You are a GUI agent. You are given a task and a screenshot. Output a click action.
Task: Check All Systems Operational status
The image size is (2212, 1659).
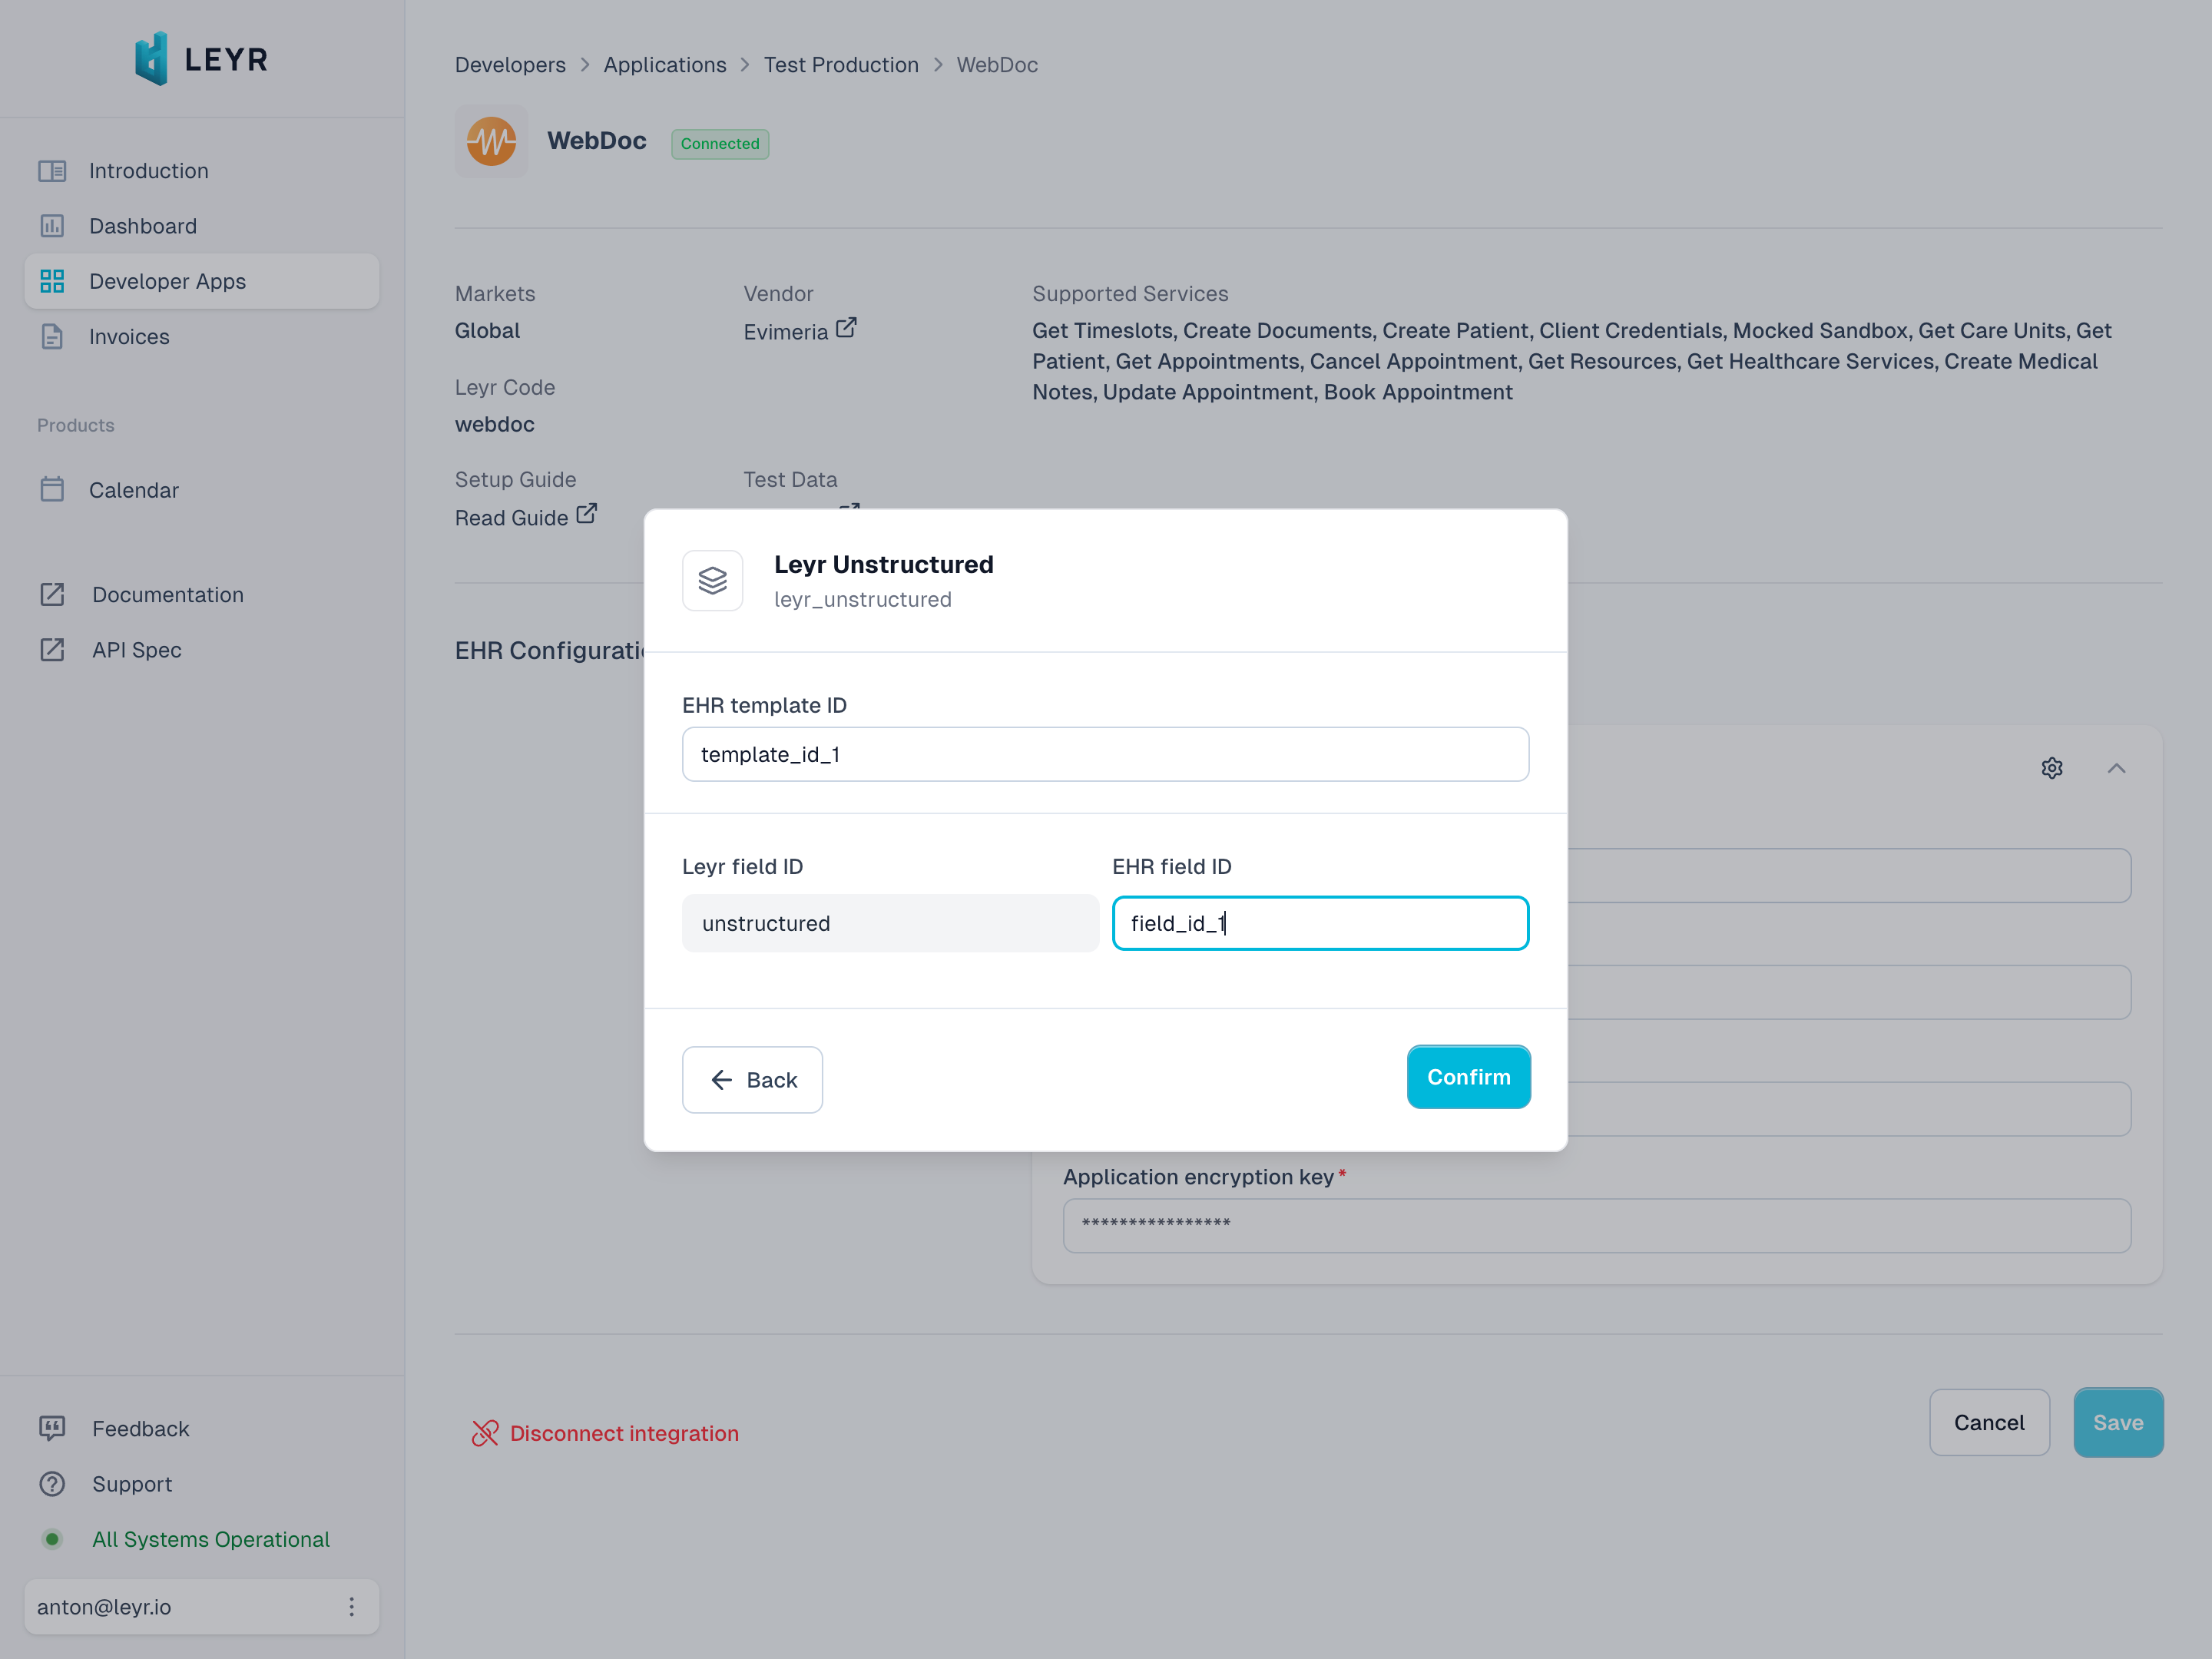click(211, 1539)
